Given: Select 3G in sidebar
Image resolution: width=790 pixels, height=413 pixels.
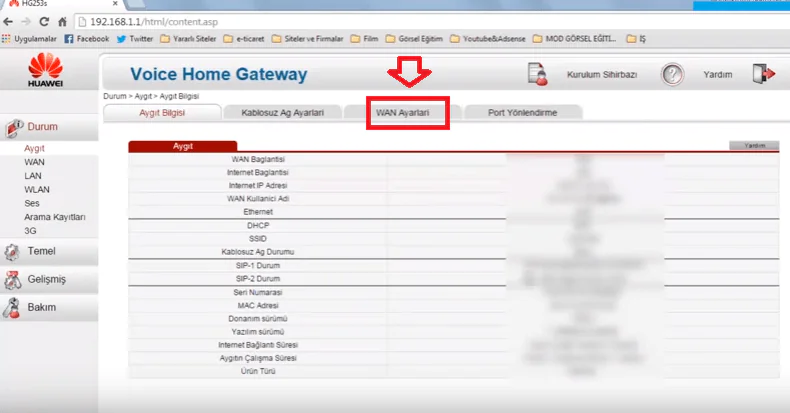Looking at the screenshot, I should click(x=30, y=231).
